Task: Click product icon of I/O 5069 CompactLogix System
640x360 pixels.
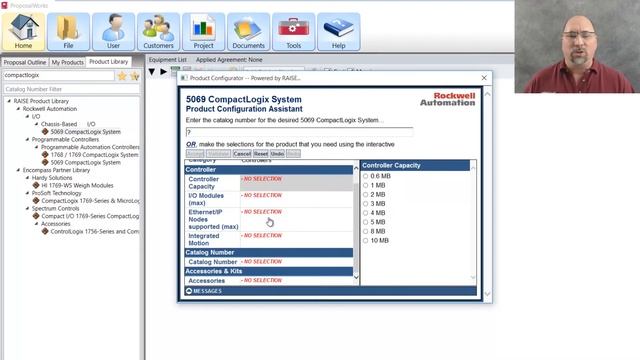Action: [x=45, y=131]
